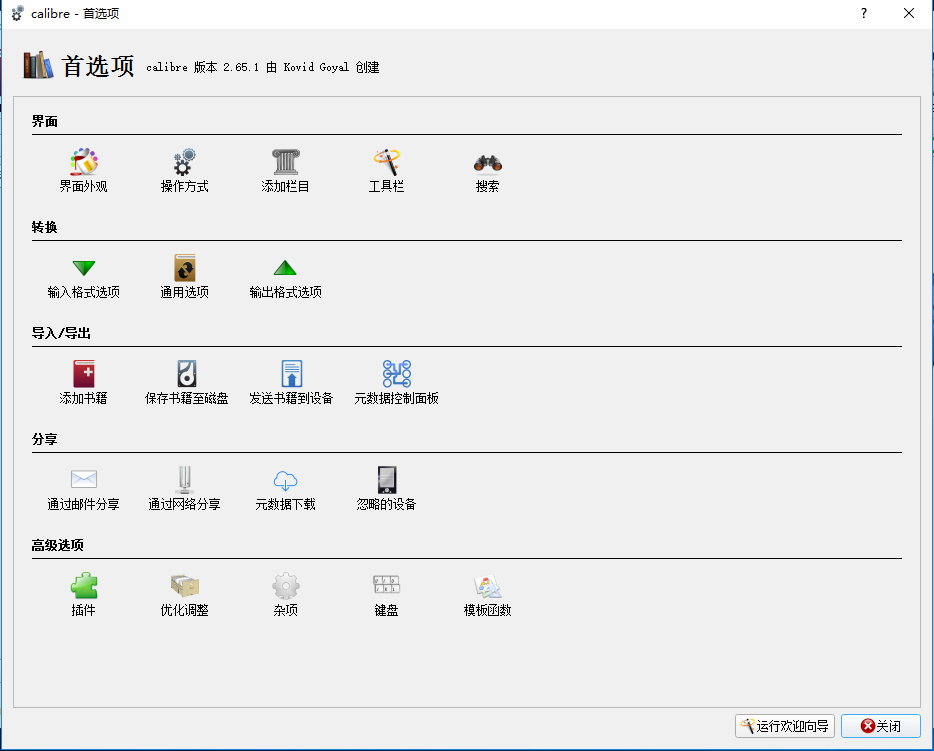Image resolution: width=934 pixels, height=751 pixels.
Task: Click the 高级选项 section heading
Action: coord(58,546)
